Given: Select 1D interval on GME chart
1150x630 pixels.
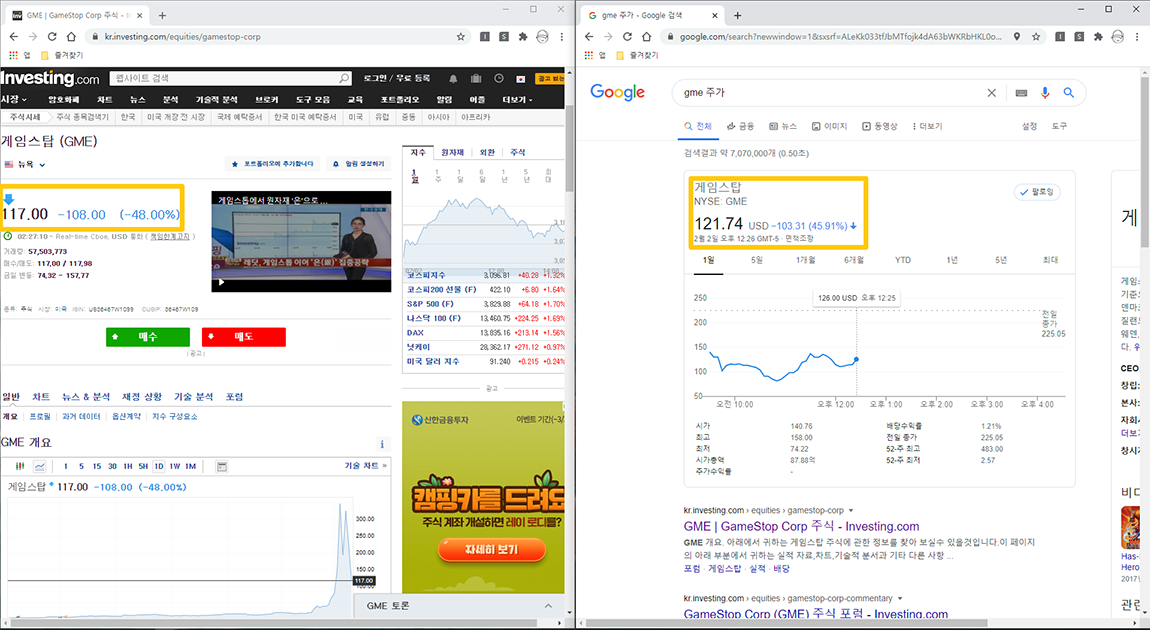Looking at the screenshot, I should (159, 466).
